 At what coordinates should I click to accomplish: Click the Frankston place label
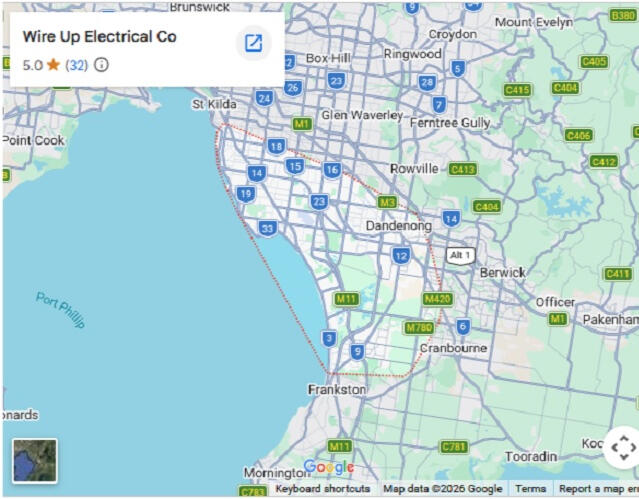pyautogui.click(x=337, y=389)
